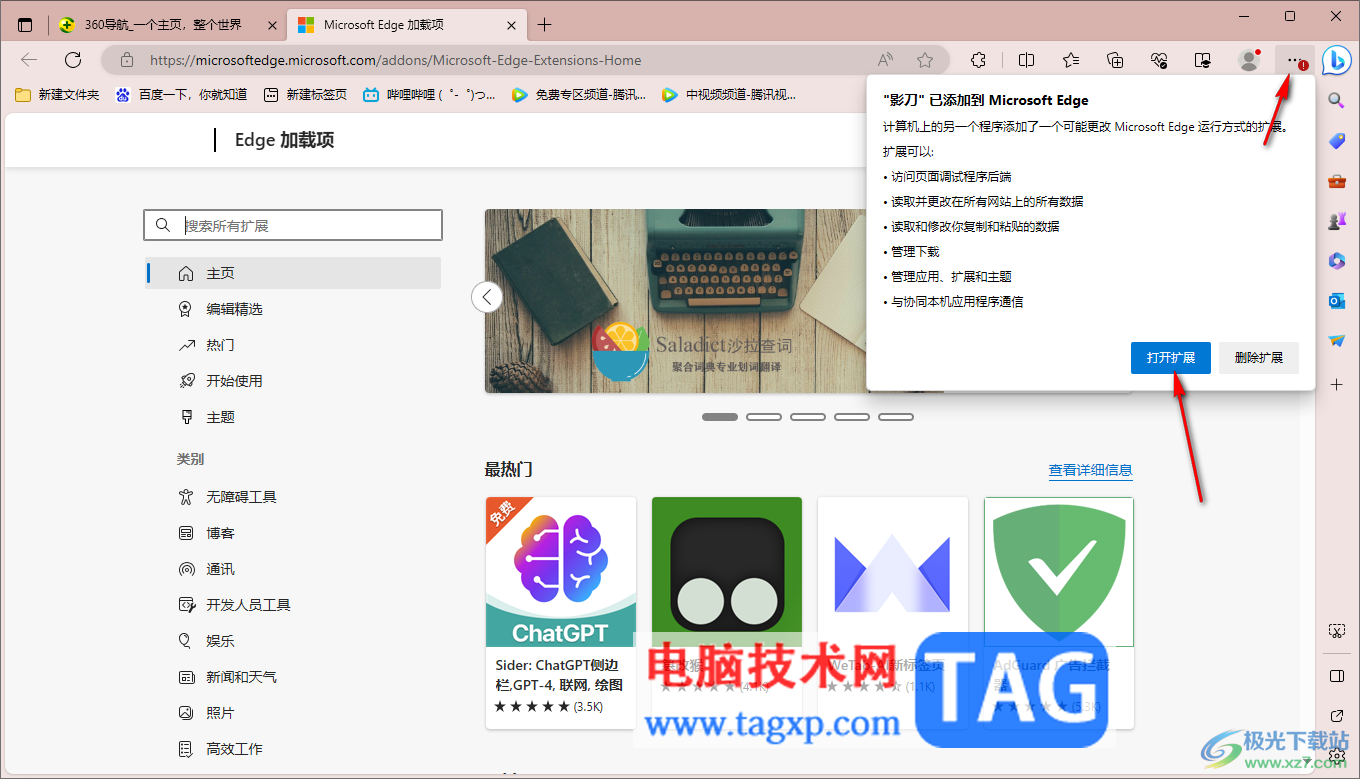Viewport: 1360px width, 779px height.
Task: Open the 新建文件夹 bookmarks folder
Action: tap(57, 95)
